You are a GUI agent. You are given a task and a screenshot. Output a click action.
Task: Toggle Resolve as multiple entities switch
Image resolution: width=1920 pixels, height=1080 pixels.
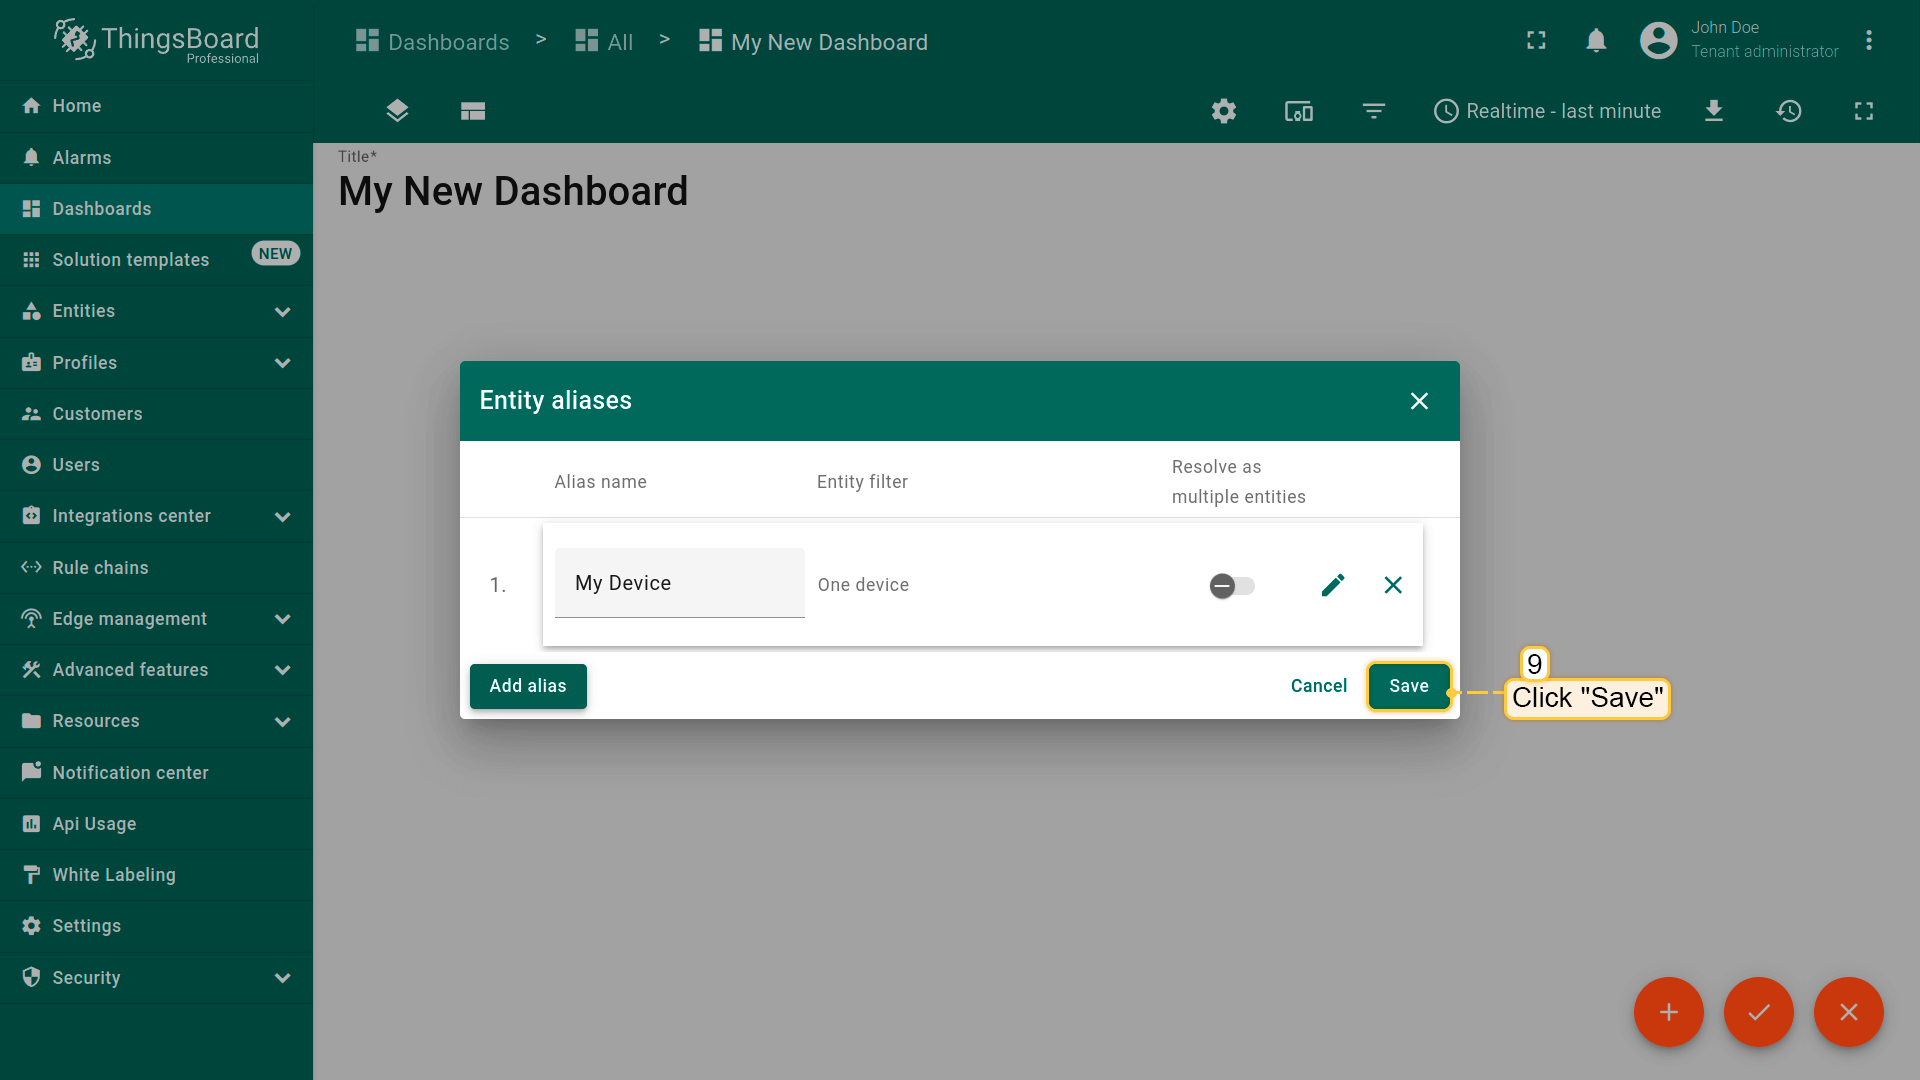point(1232,586)
